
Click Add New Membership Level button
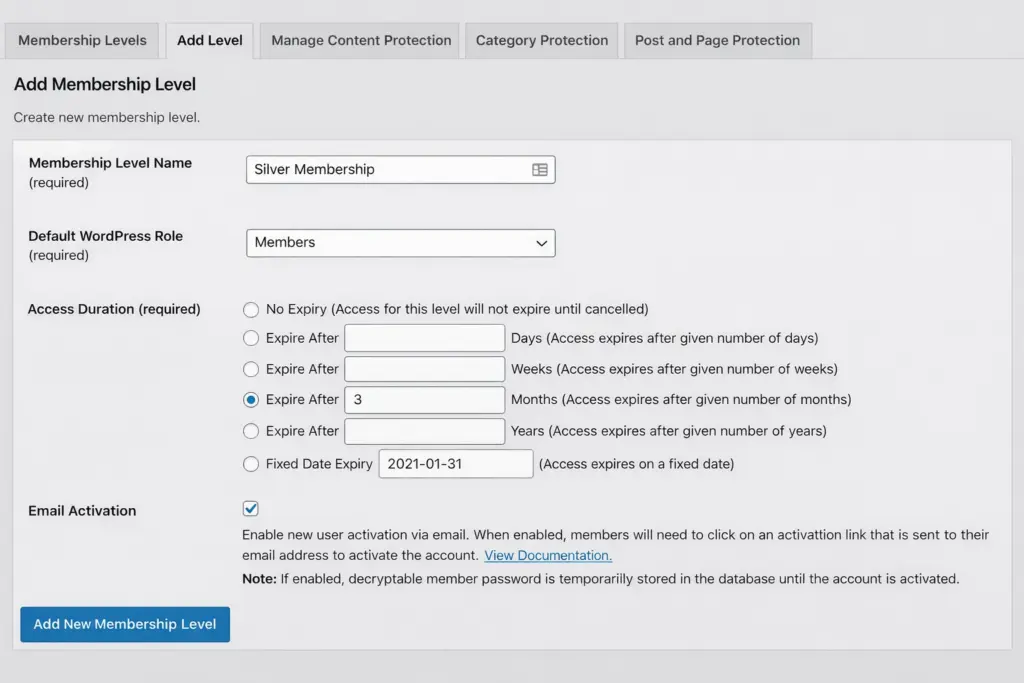[125, 624]
